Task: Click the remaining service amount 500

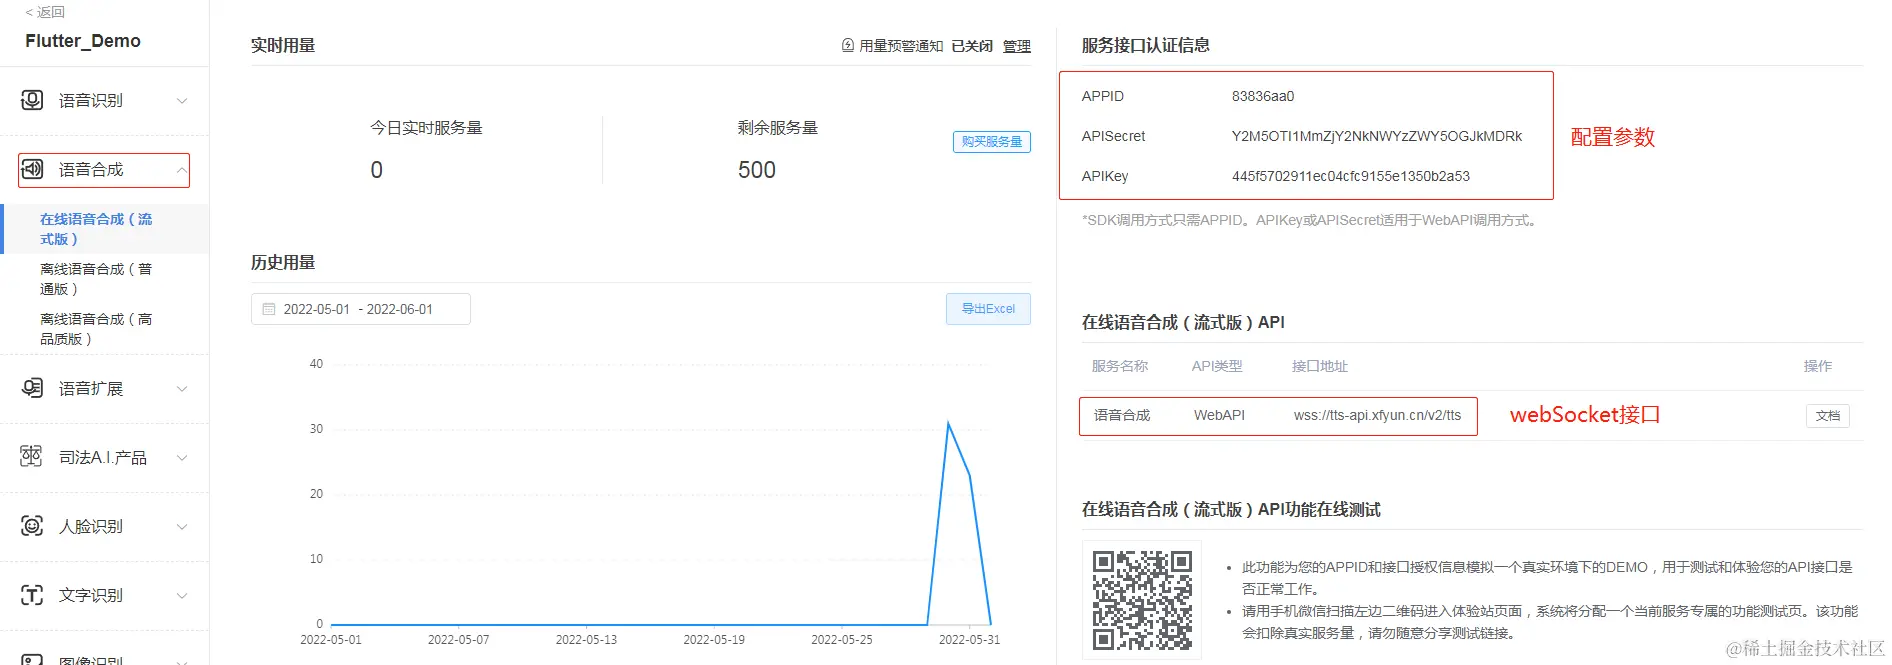Action: (757, 170)
